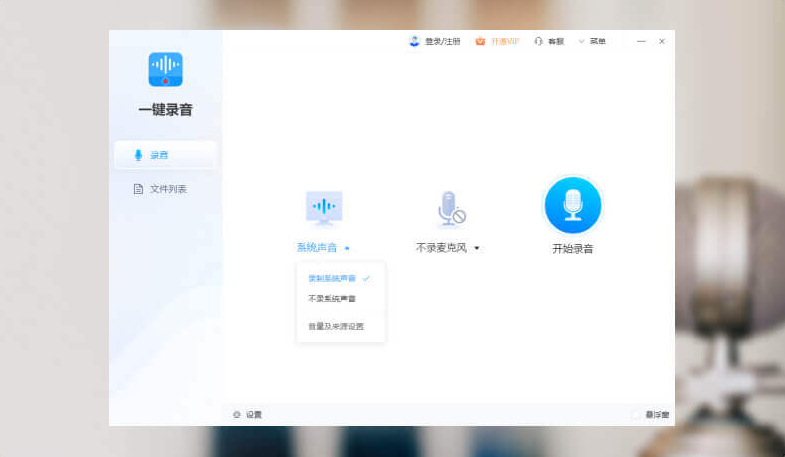Toggle the 悬浮窗 checkbox

(x=636, y=414)
